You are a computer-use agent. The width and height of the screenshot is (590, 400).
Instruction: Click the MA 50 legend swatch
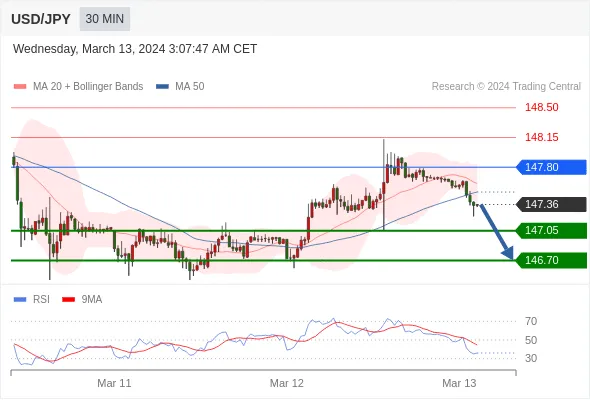(162, 87)
